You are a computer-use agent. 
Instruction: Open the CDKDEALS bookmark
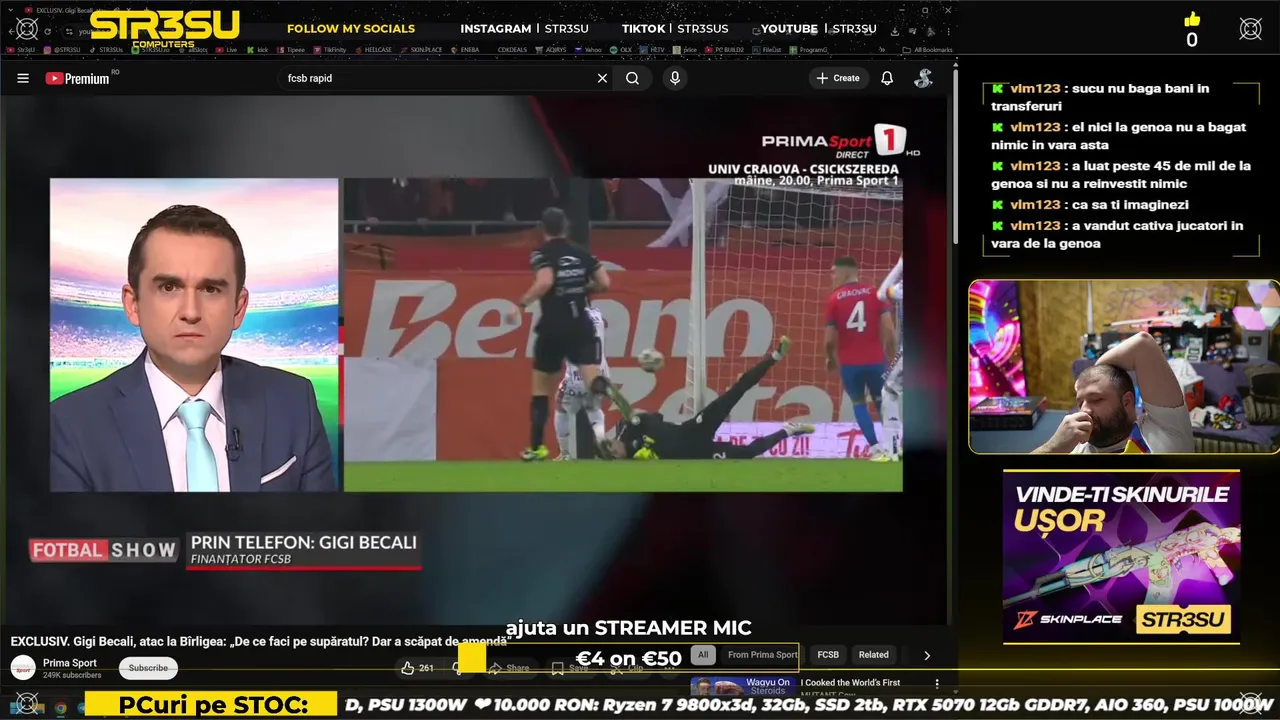pos(512,49)
